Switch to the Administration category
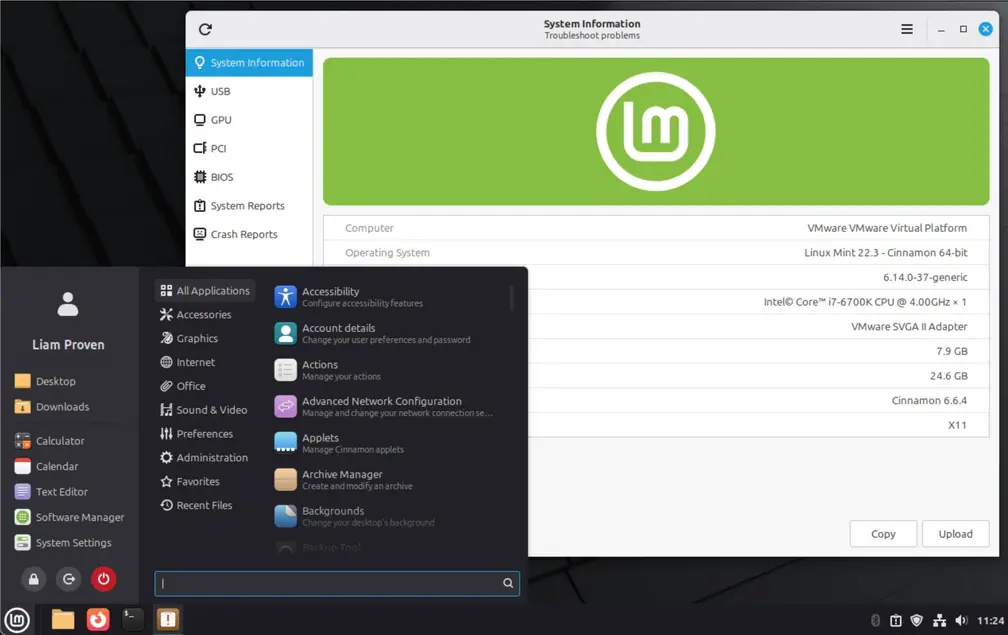This screenshot has width=1008, height=635. pyautogui.click(x=211, y=457)
